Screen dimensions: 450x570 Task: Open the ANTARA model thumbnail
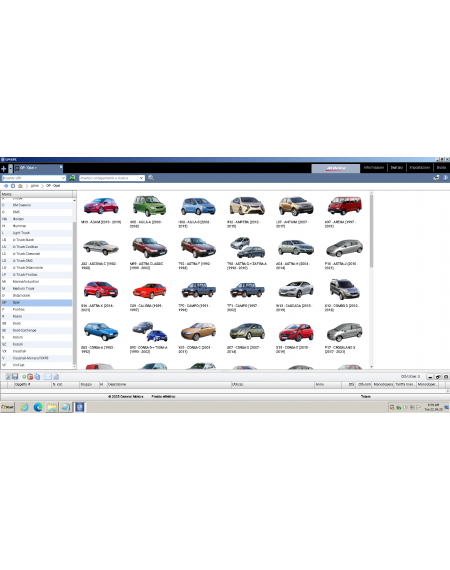296,206
